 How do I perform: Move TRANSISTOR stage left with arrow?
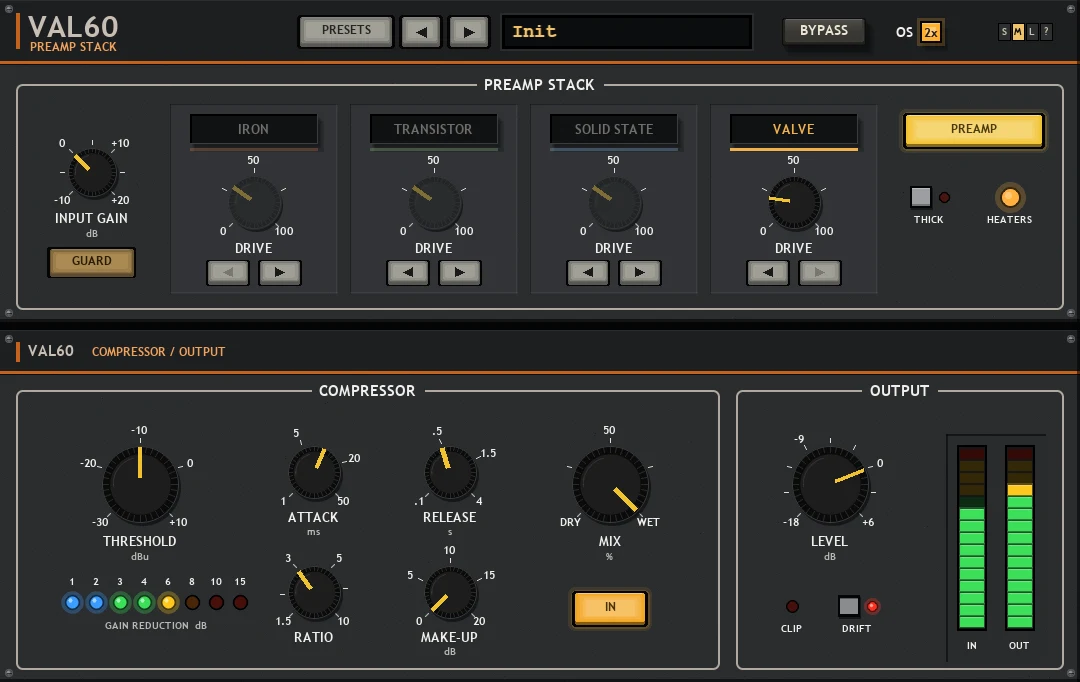coord(408,273)
